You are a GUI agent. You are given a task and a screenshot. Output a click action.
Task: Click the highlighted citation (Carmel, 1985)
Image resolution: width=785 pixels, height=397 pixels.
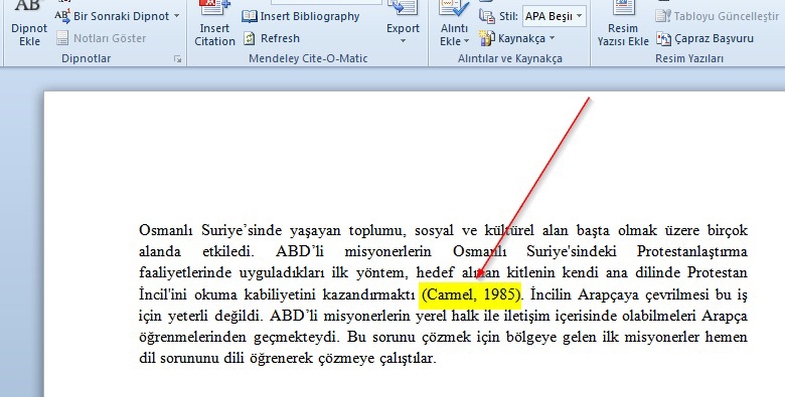tap(471, 294)
